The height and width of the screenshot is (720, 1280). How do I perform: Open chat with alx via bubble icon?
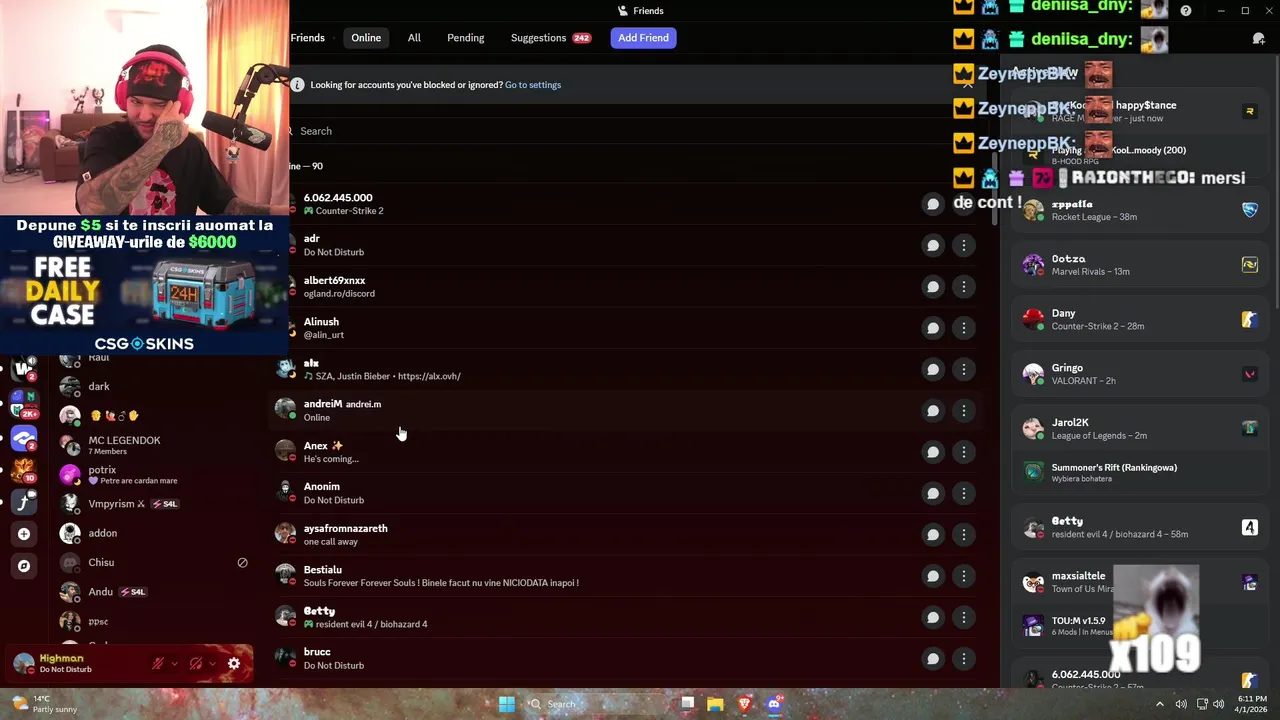[932, 369]
